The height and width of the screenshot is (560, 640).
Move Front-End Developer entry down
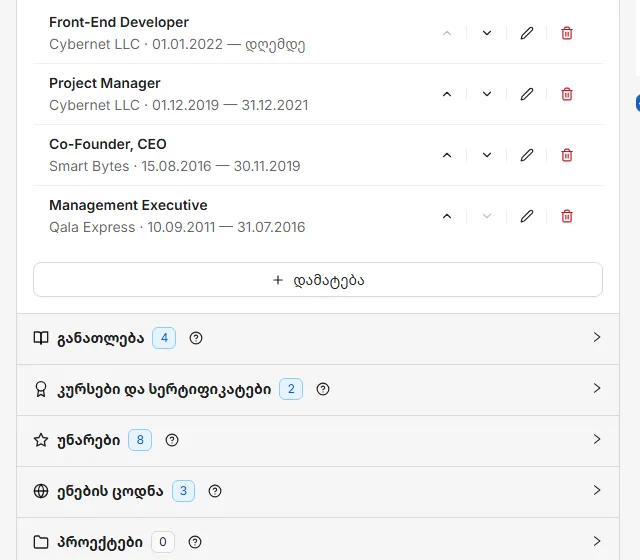(x=487, y=33)
